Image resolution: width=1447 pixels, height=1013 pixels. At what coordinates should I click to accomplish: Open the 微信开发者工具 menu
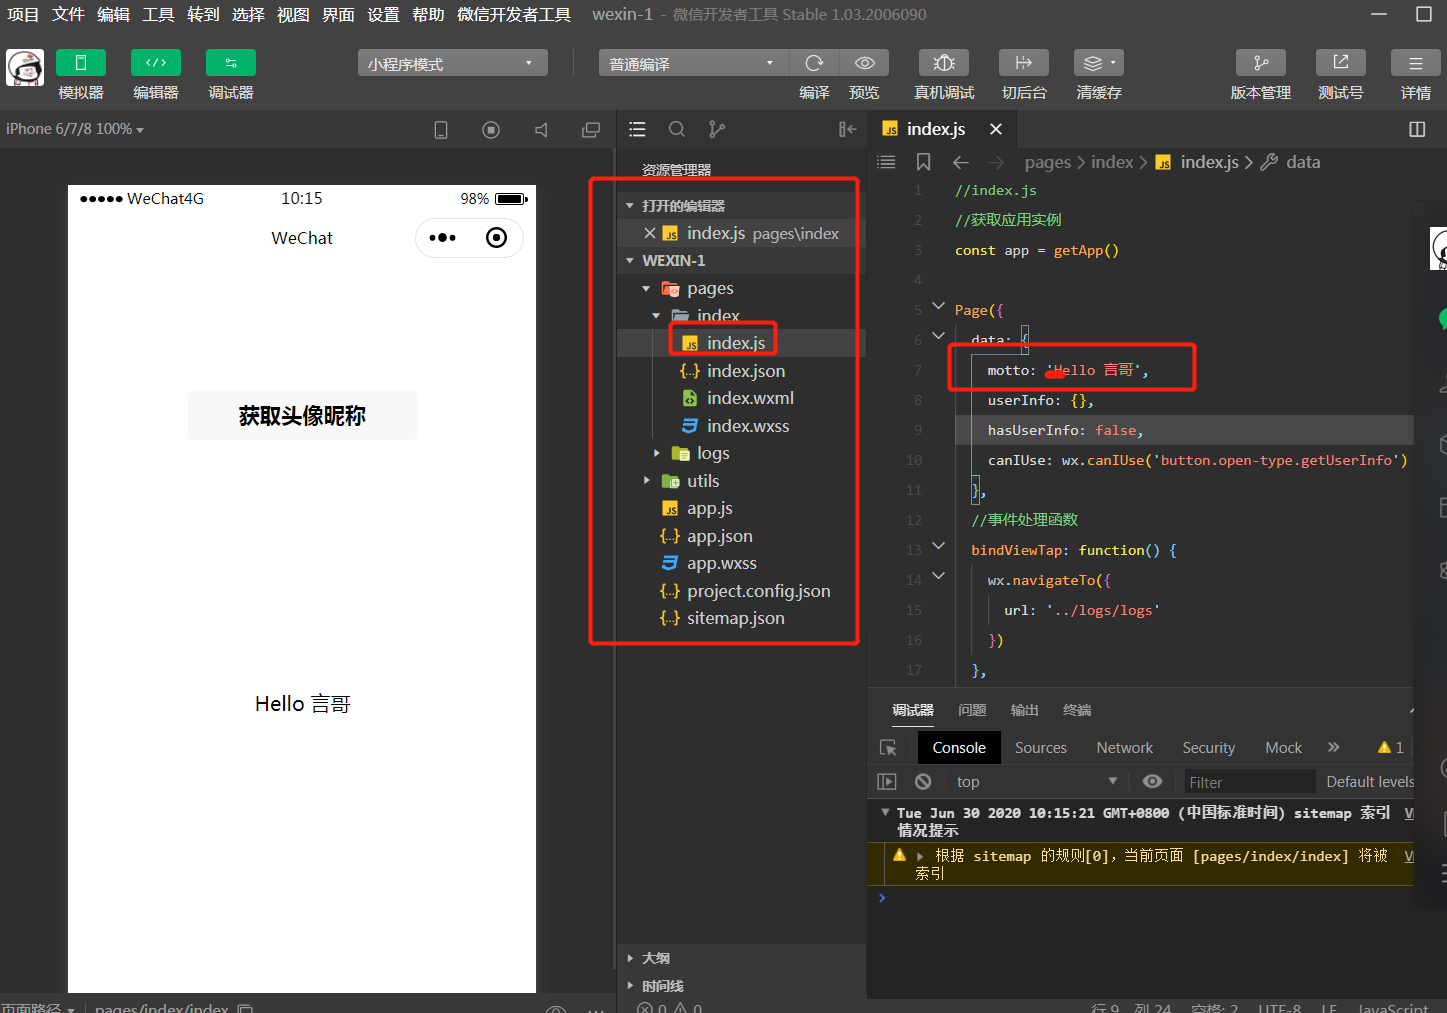[x=514, y=14]
